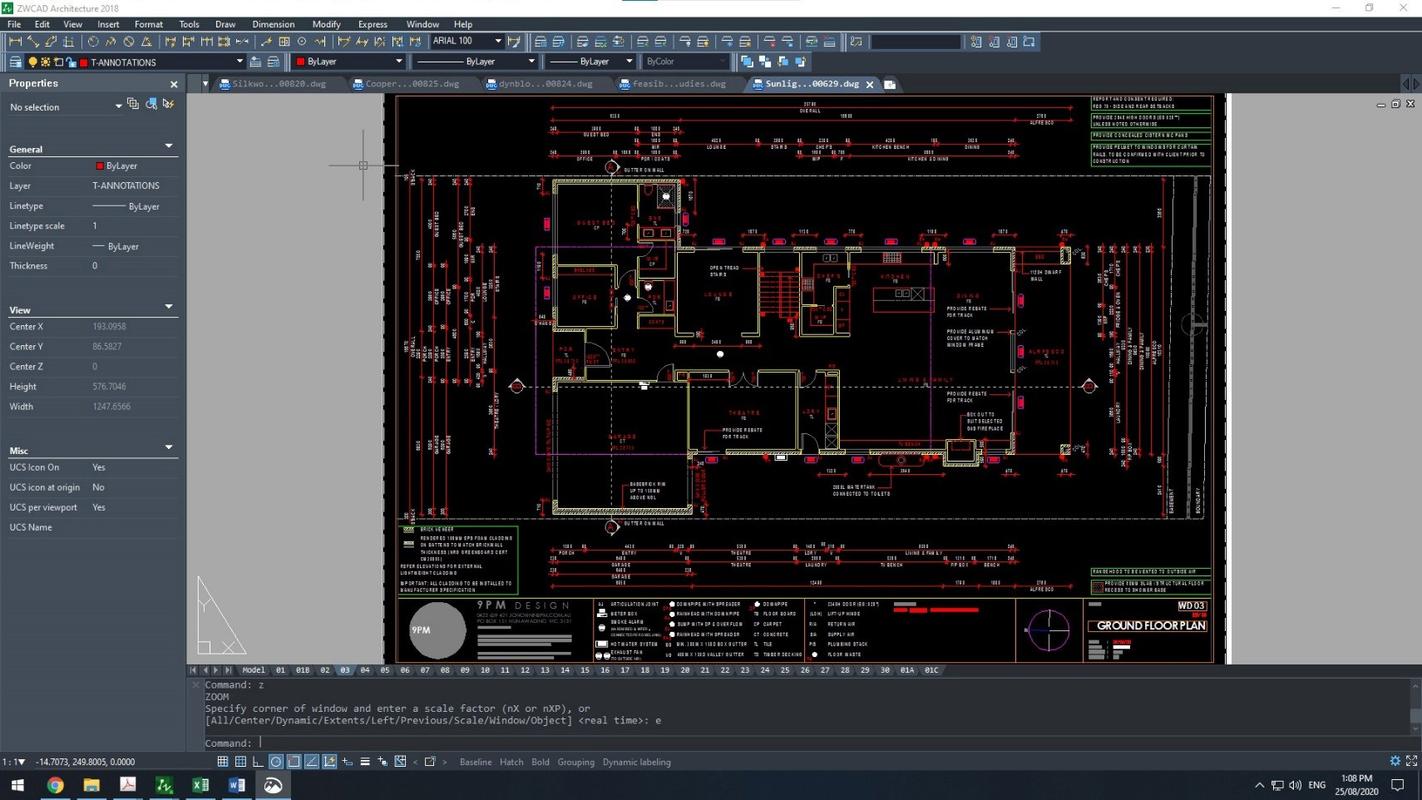Toggle ortho mode in status bar

pyautogui.click(x=258, y=762)
